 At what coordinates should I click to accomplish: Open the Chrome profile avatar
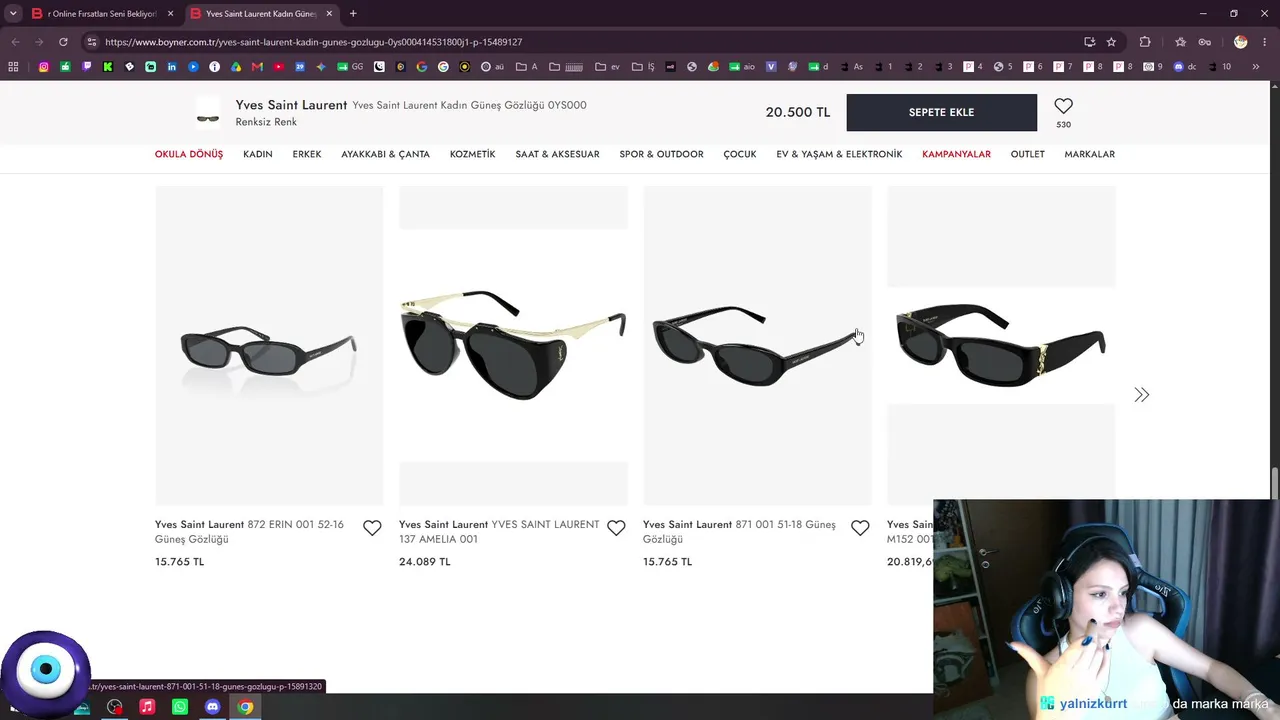(x=1241, y=42)
